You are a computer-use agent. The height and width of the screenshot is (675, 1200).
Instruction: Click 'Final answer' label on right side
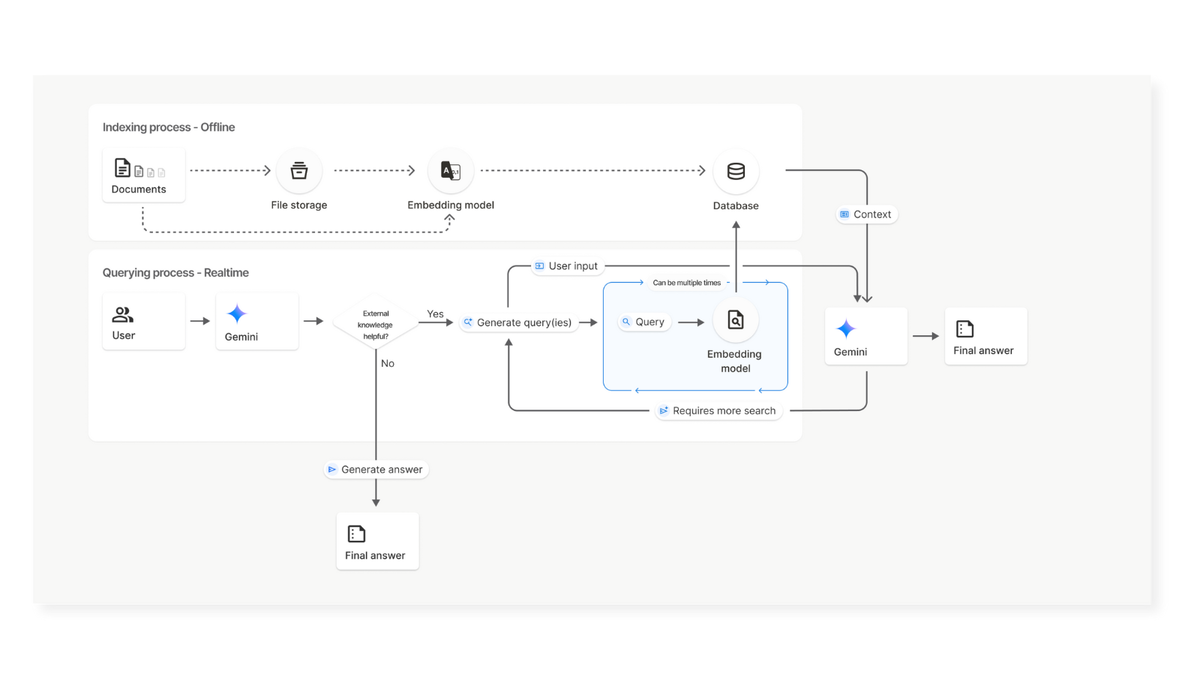(984, 351)
